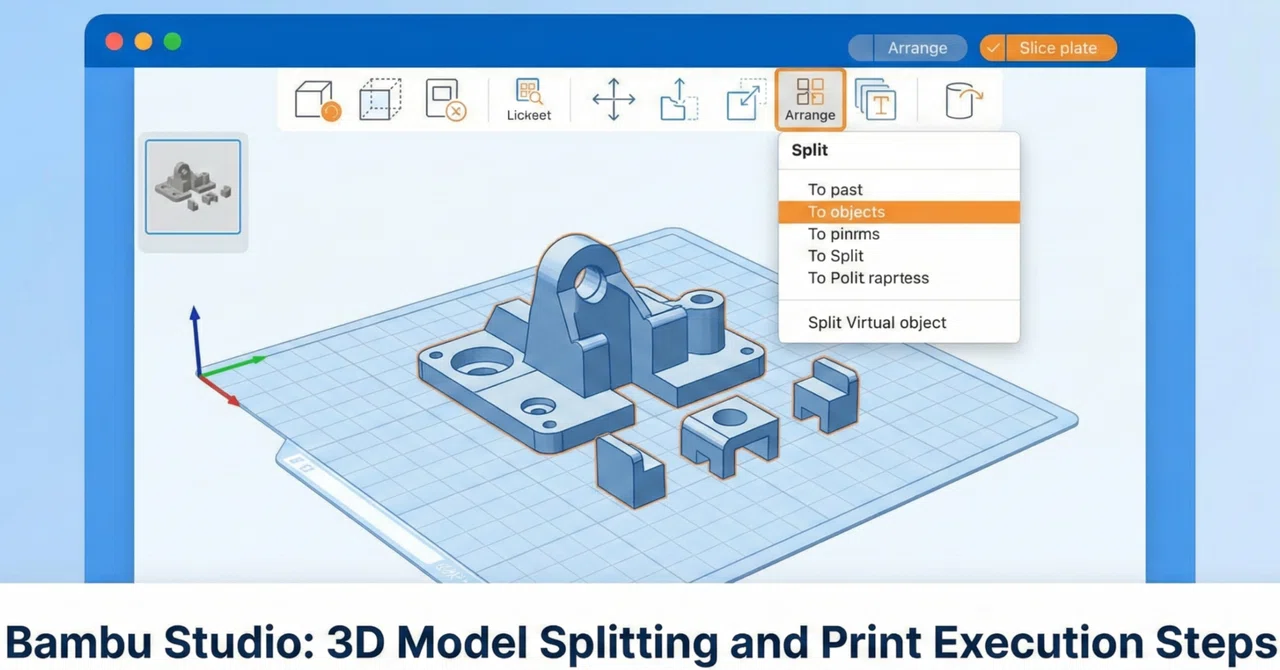Click the Arrange button in title bar
The width and height of the screenshot is (1280, 670).
pyautogui.click(x=907, y=48)
